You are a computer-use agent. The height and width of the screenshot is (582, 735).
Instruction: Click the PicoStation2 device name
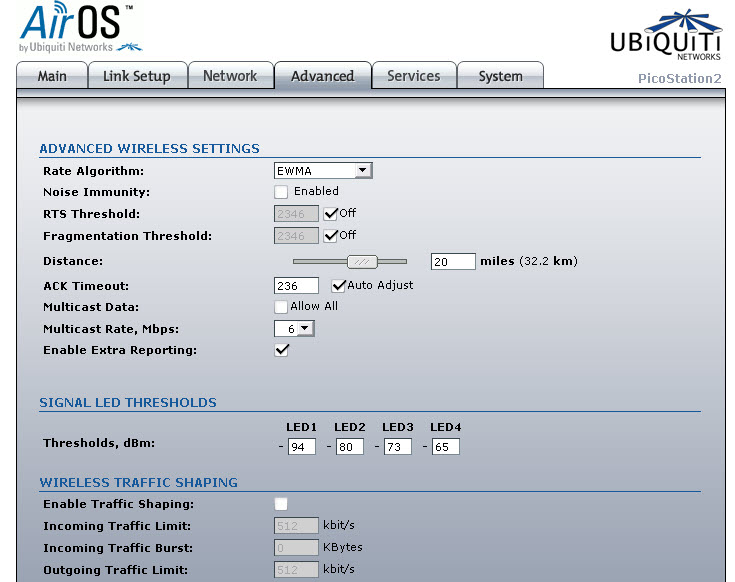click(x=679, y=78)
